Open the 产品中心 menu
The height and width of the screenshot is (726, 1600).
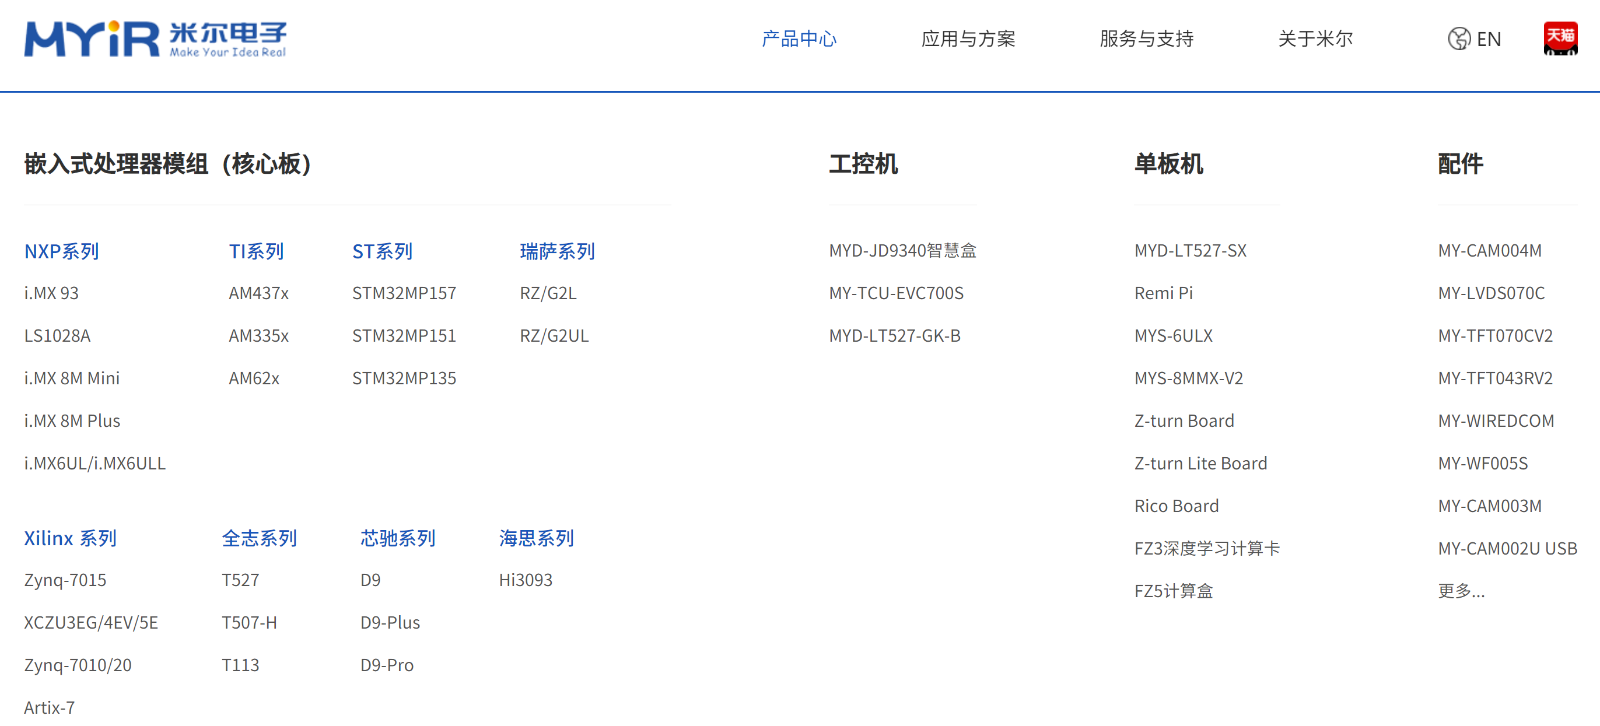click(x=799, y=39)
